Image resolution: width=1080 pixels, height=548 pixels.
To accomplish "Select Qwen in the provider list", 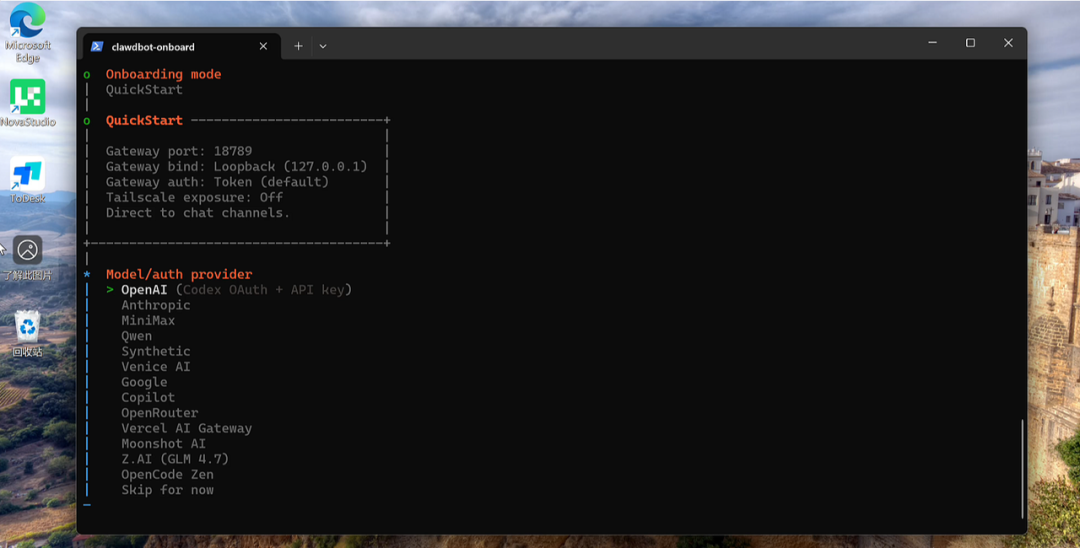I will [137, 336].
